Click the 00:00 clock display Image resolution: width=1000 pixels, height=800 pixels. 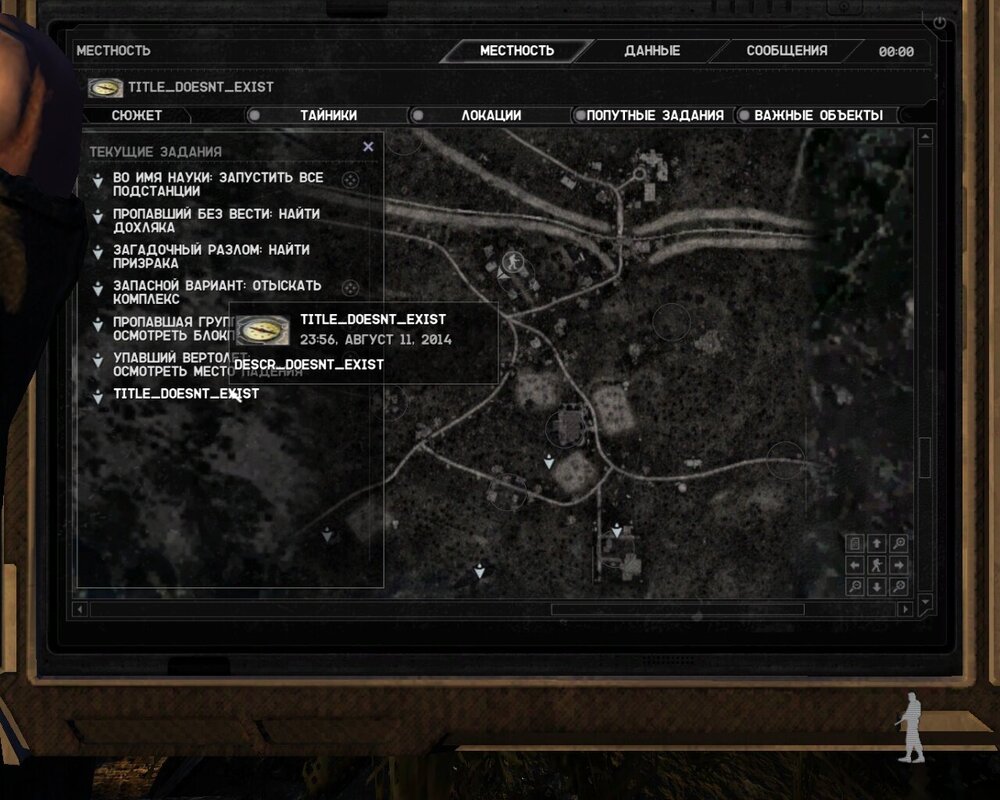click(896, 52)
